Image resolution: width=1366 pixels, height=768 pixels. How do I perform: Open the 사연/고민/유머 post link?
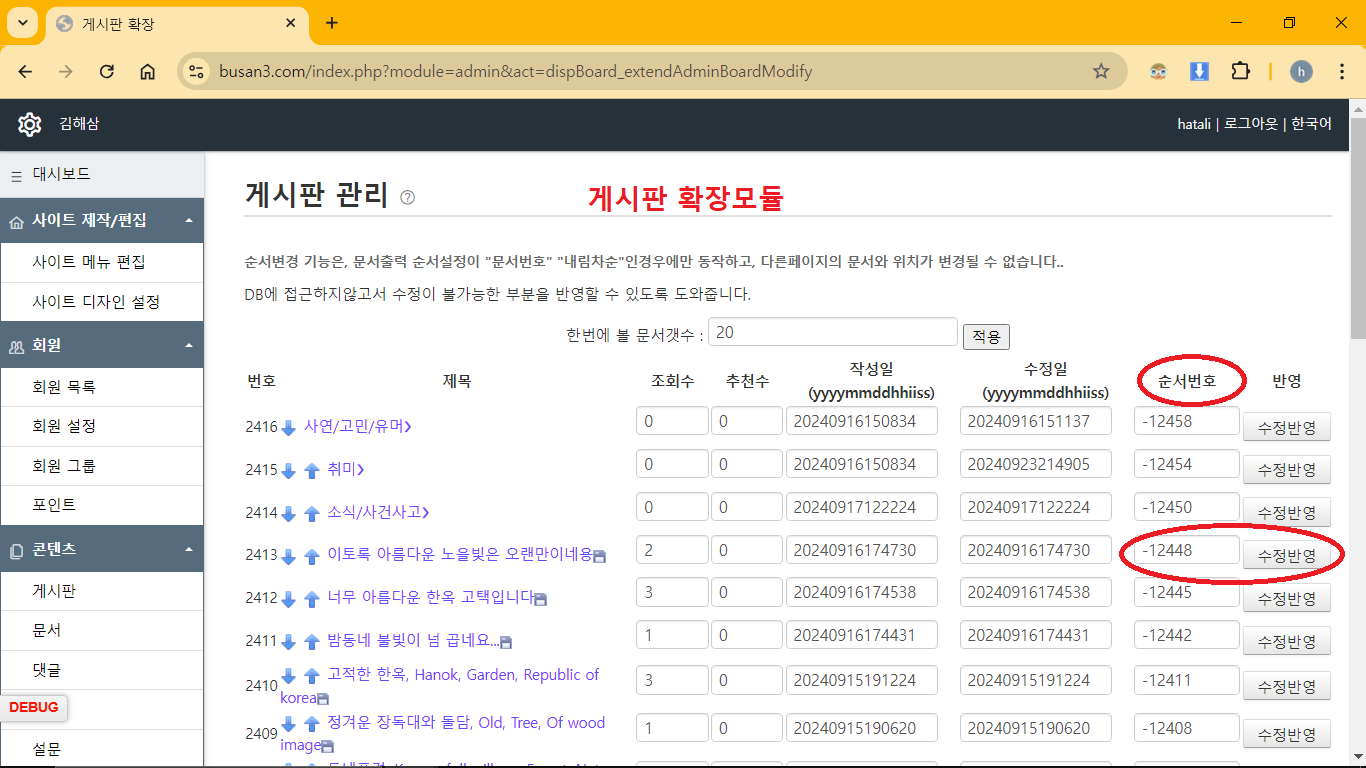pos(358,426)
